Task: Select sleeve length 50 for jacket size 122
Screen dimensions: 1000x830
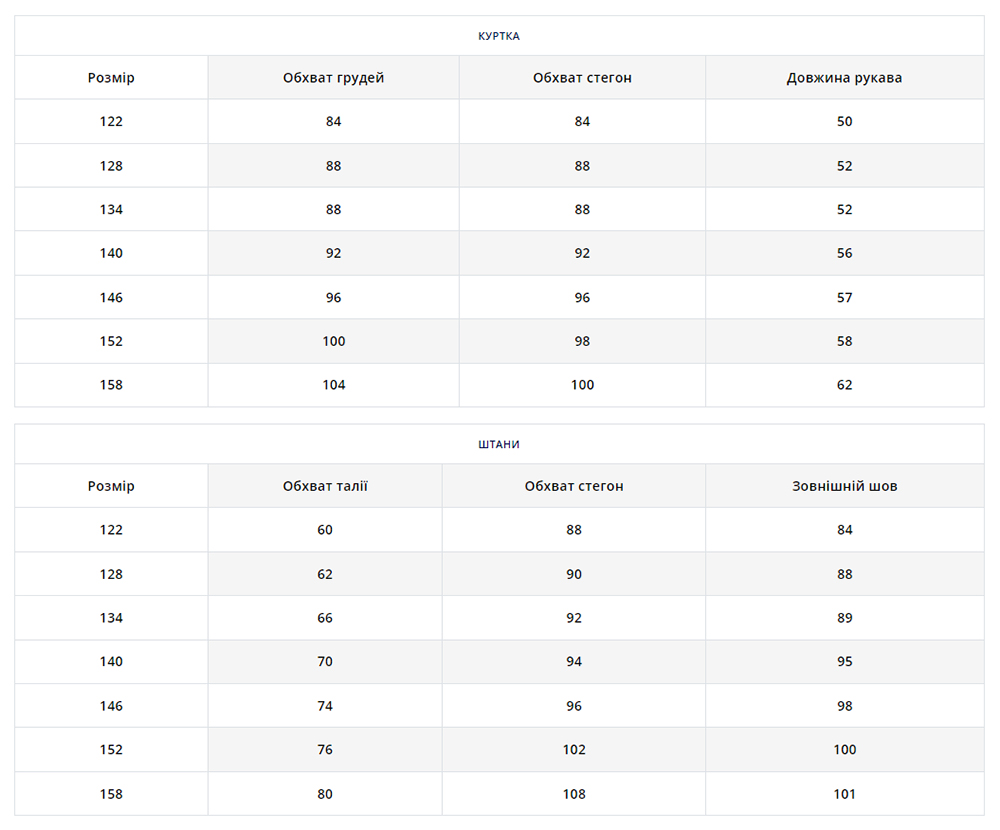Action: pyautogui.click(x=844, y=121)
